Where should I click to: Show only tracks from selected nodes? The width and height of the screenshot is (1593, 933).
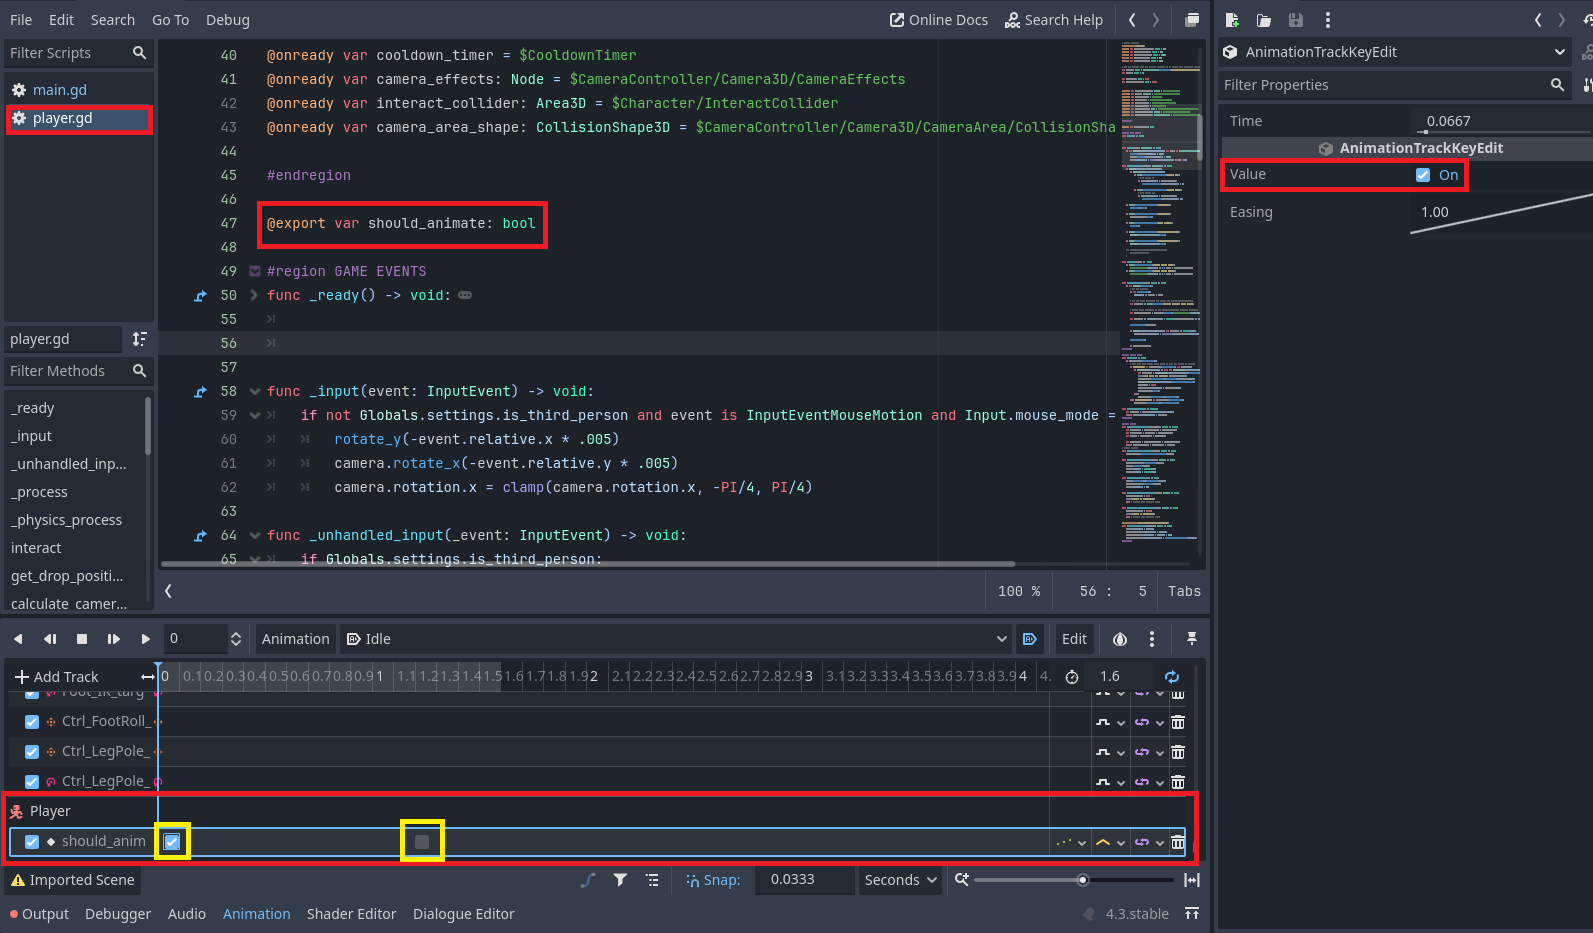pos(620,880)
